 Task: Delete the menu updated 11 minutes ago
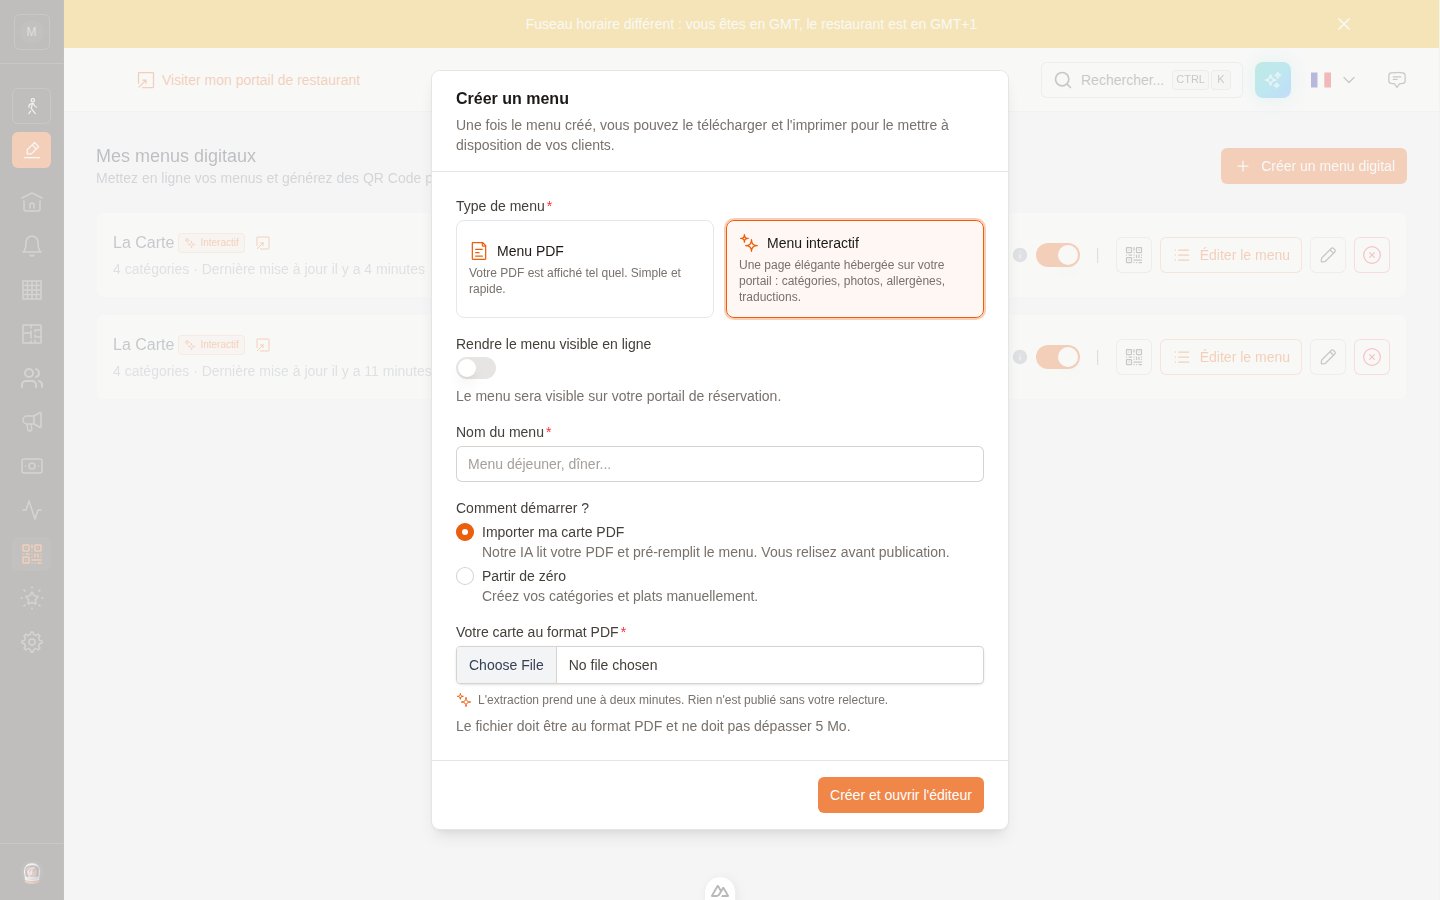tap(1372, 357)
